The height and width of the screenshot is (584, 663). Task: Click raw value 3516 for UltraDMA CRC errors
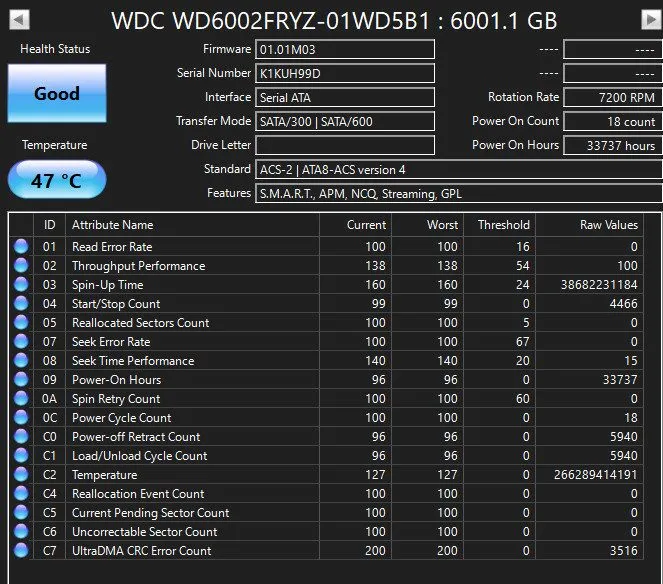(x=623, y=551)
